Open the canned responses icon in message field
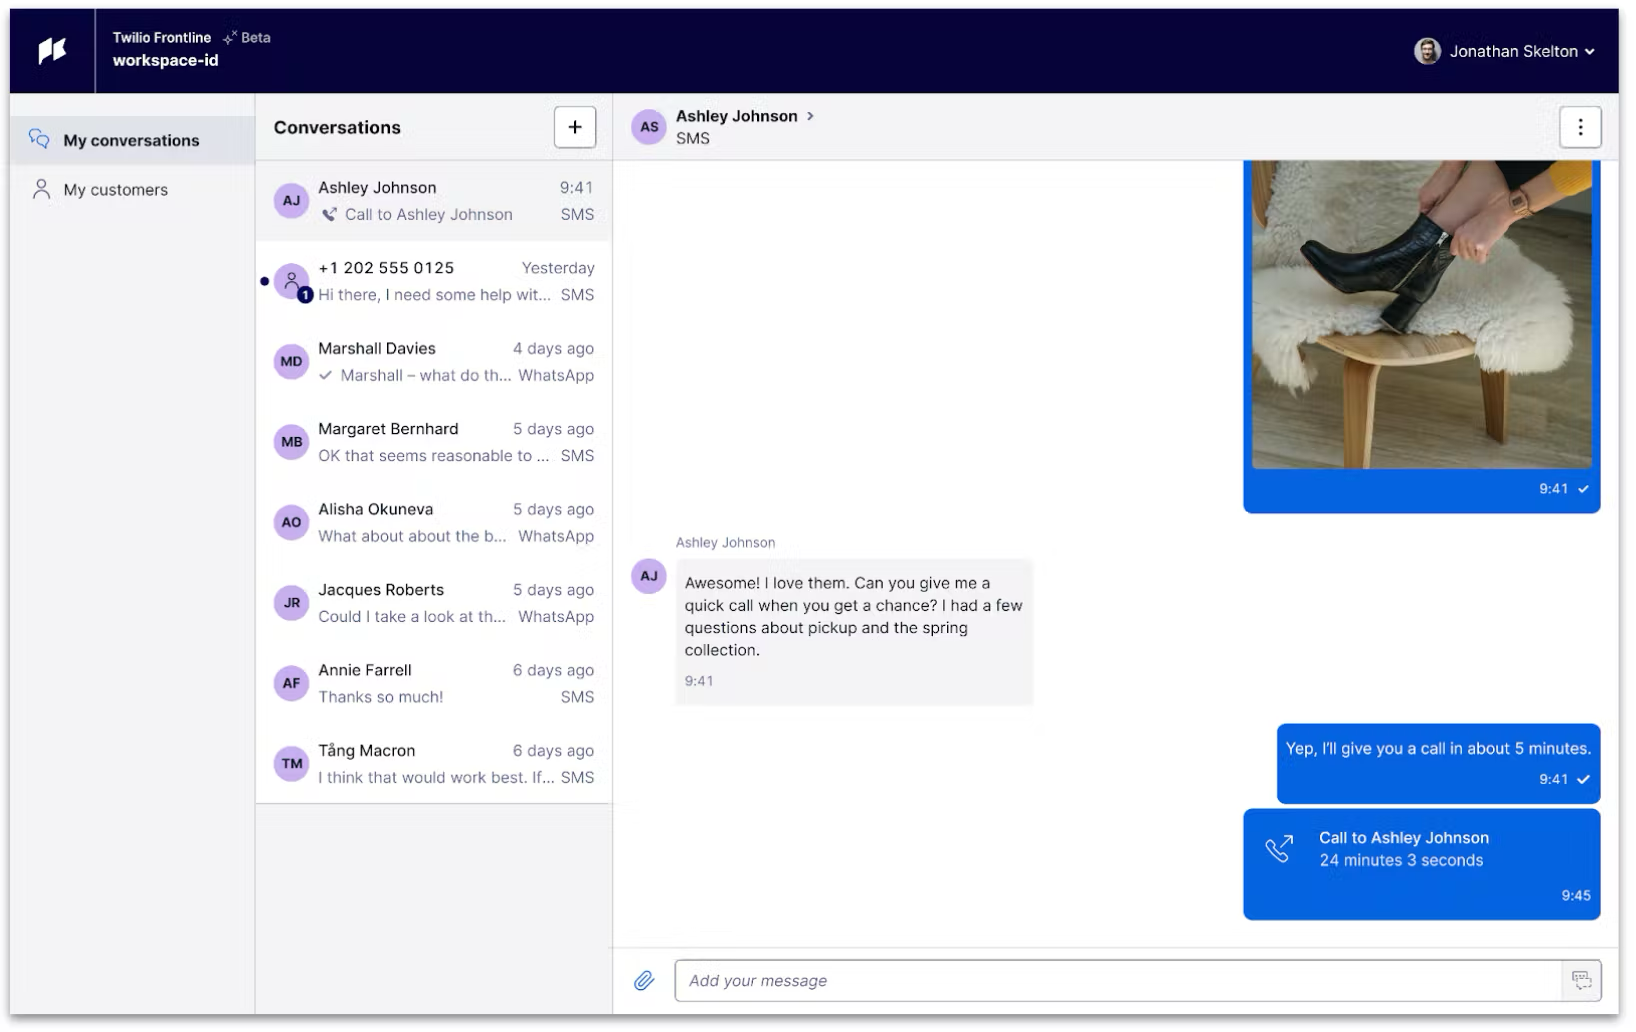1636x1032 pixels. click(x=1581, y=981)
